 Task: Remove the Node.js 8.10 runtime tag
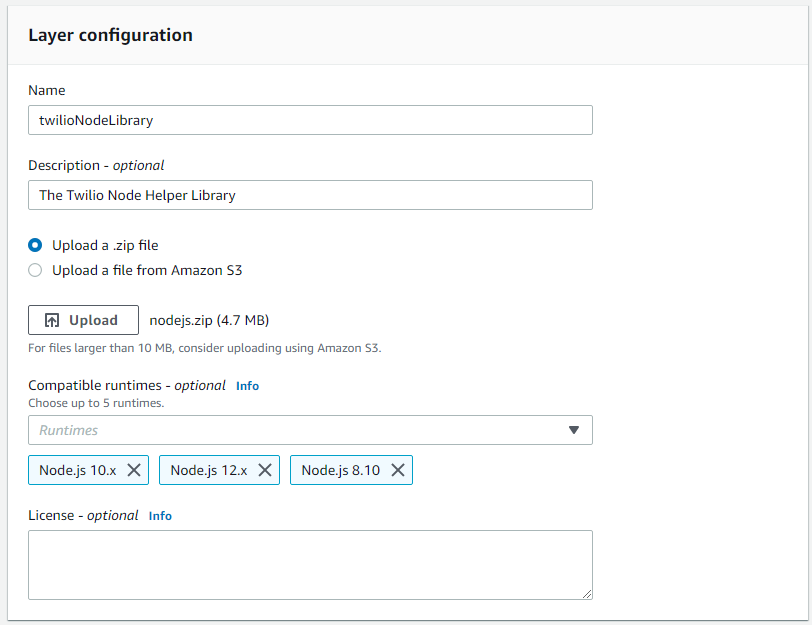point(398,470)
